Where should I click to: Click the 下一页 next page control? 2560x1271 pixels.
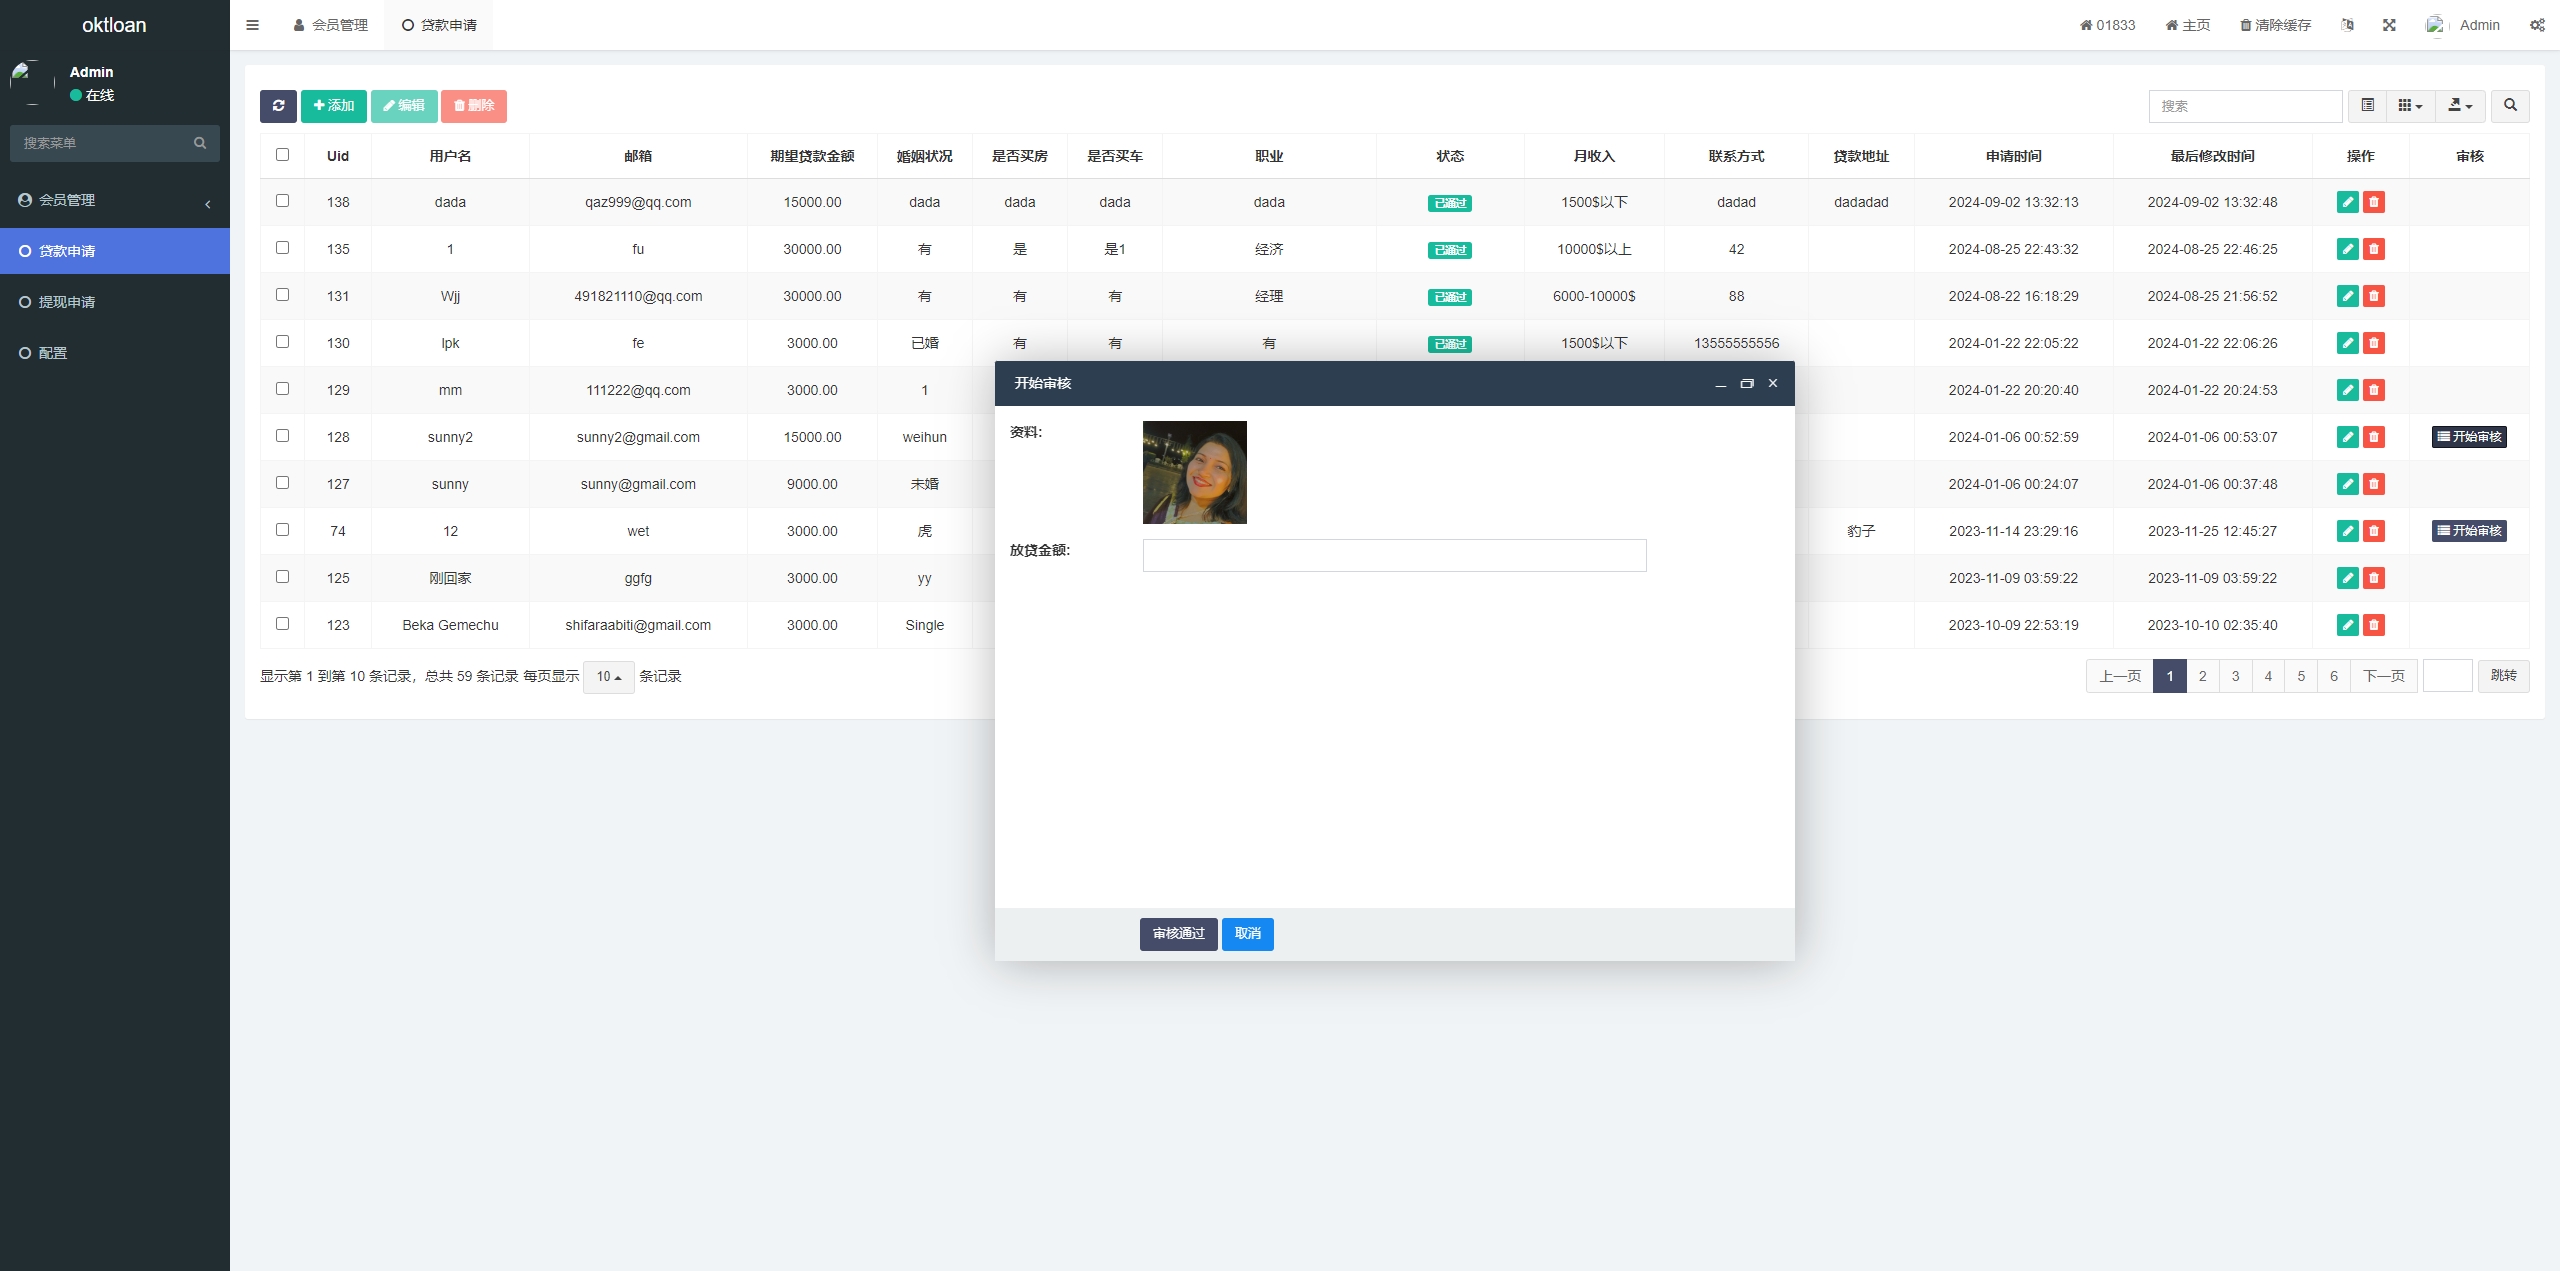2384,676
